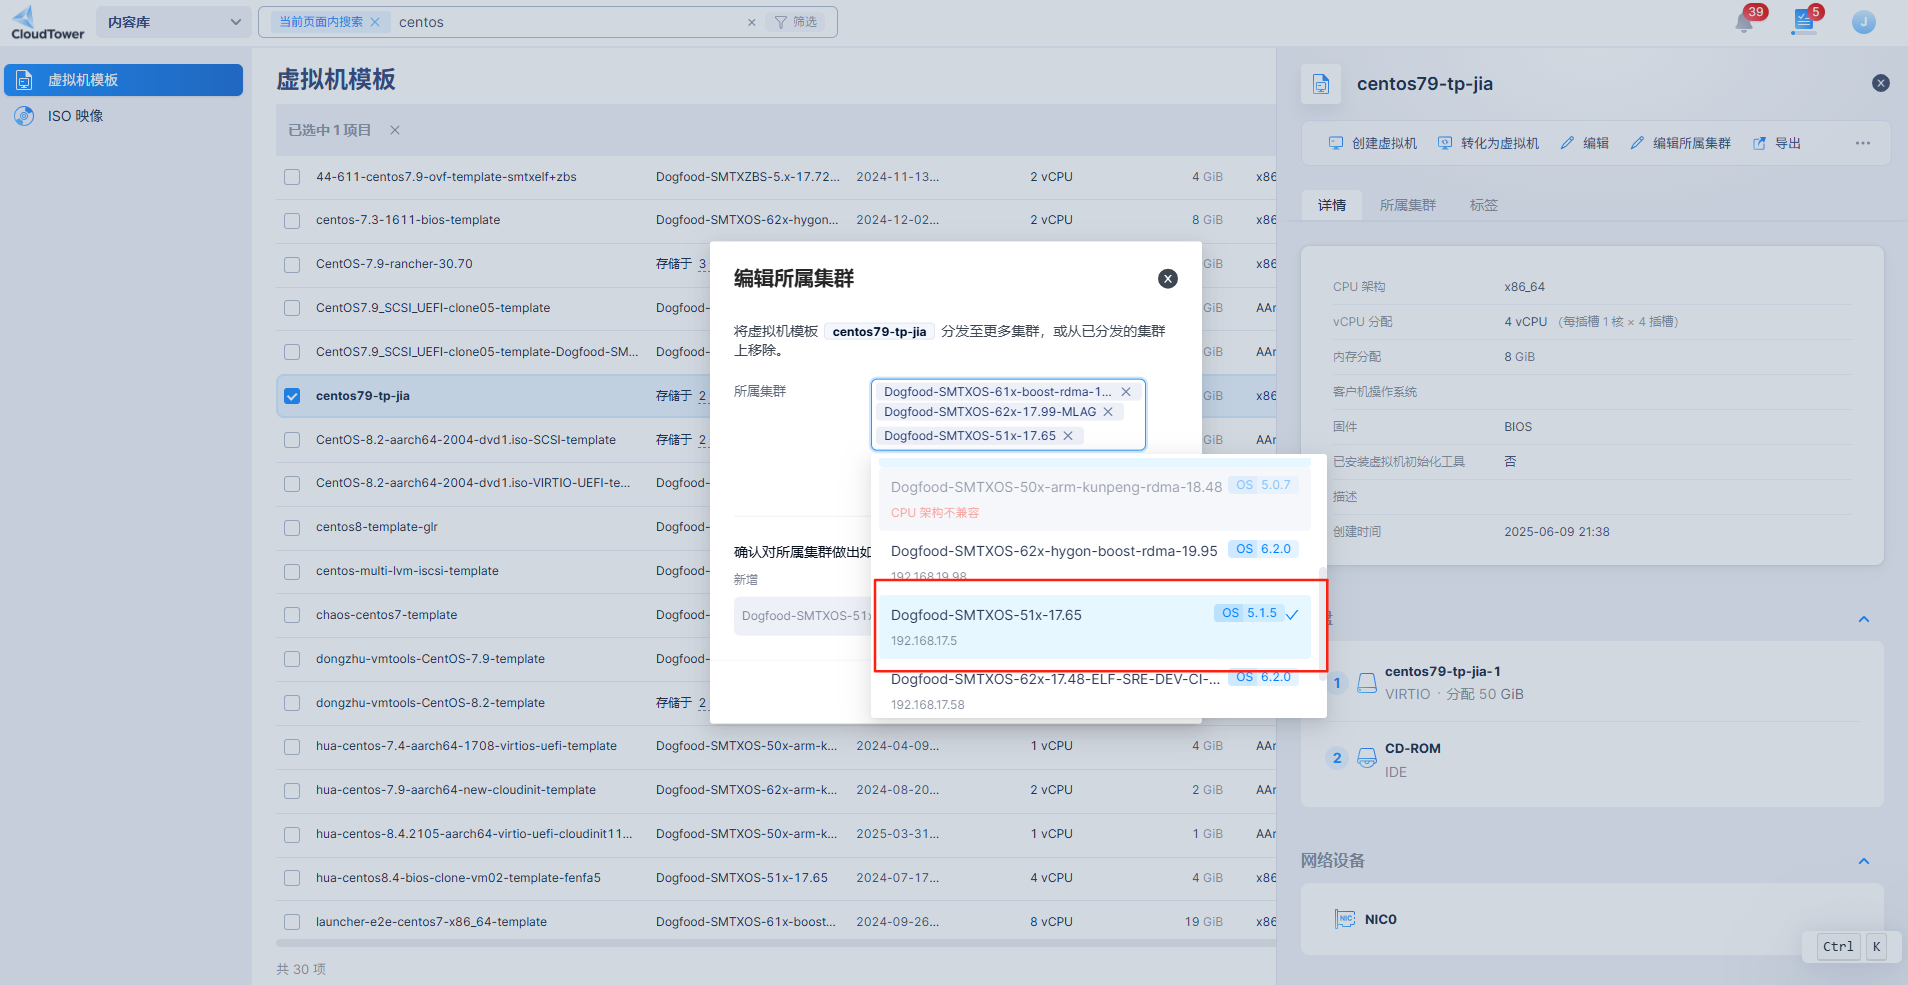
Task: Close the 编辑所属集群 dialog
Action: 1167,279
